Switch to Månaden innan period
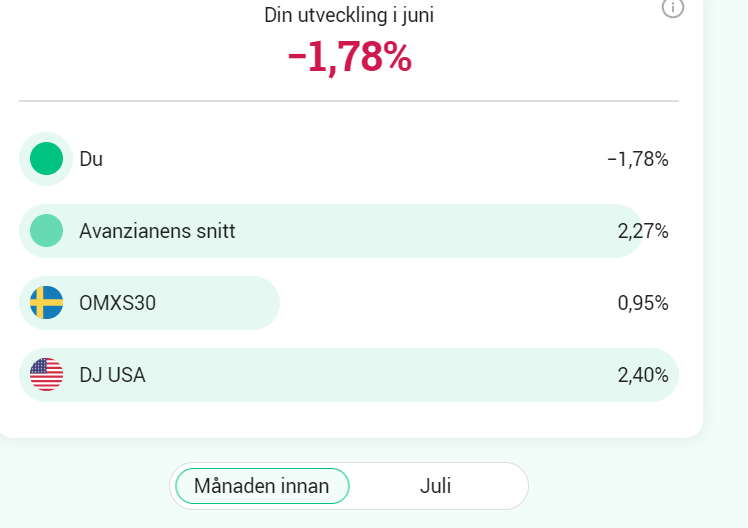Viewport: 748px width, 528px height. pos(262,486)
